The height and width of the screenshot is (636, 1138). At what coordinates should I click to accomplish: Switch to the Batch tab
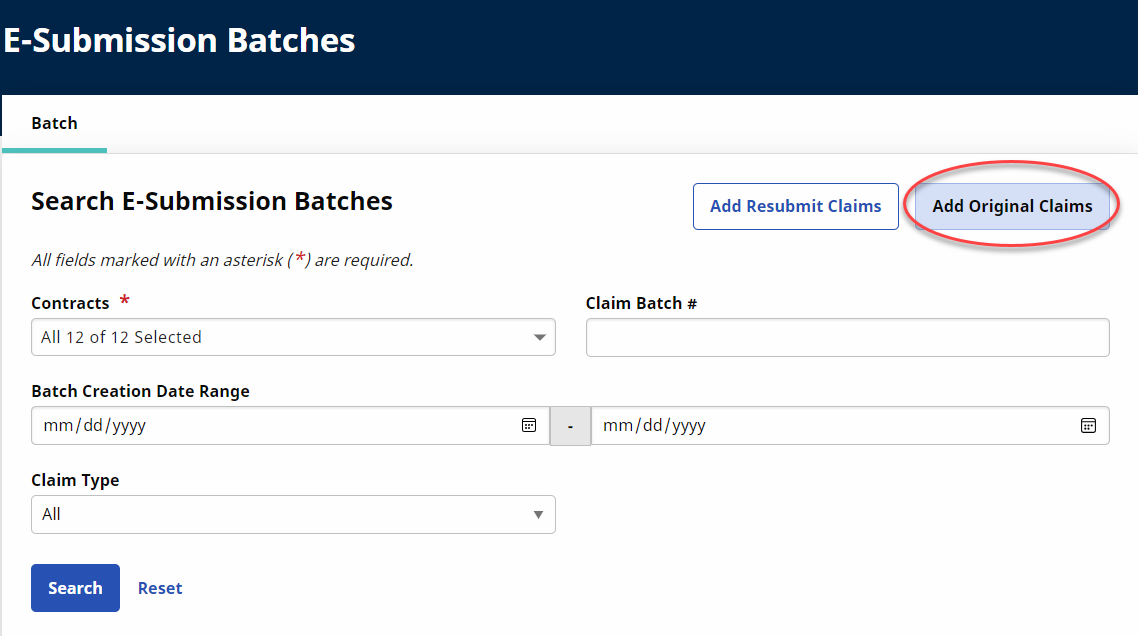click(55, 123)
